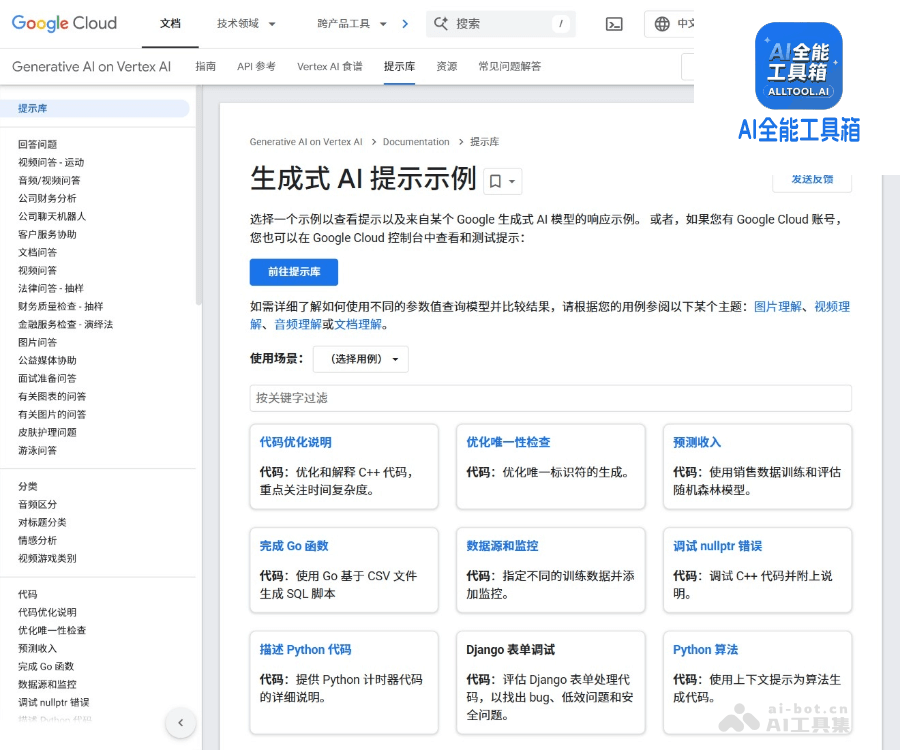Click the AI全能工具箱 logo image
Screen dimensions: 900x750
798,66
